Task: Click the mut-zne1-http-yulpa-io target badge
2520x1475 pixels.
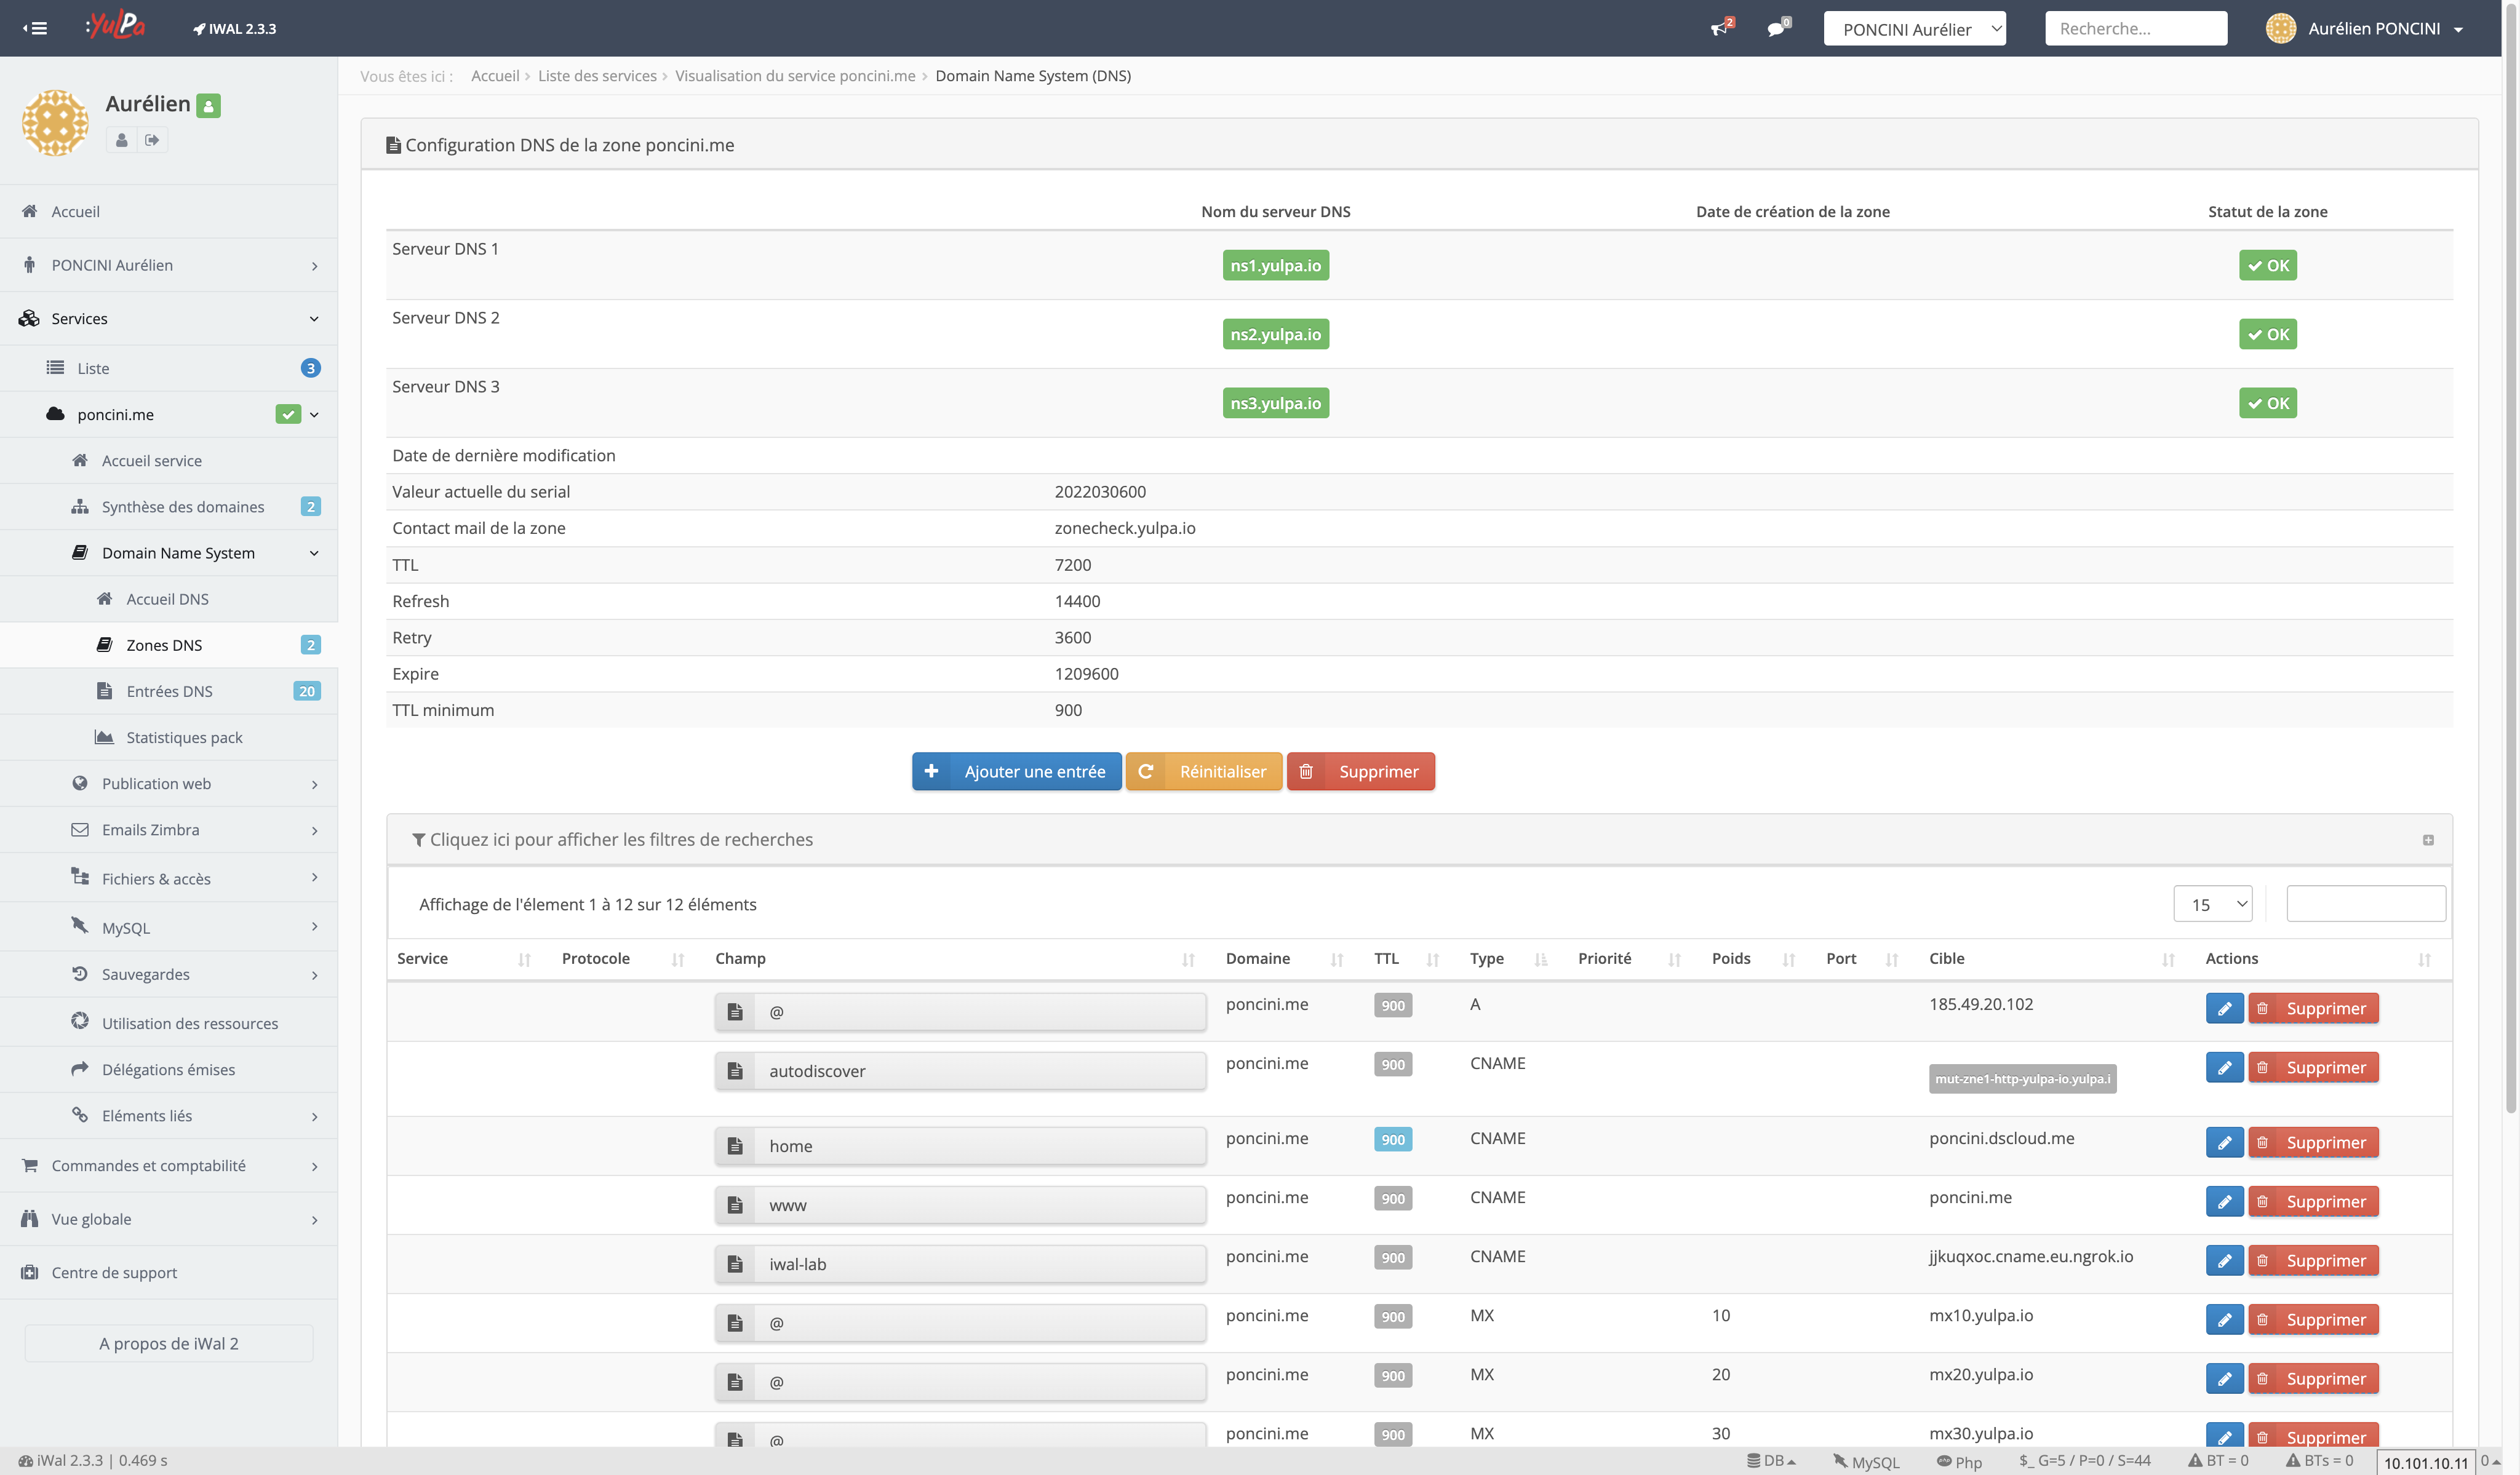Action: 2022,1079
